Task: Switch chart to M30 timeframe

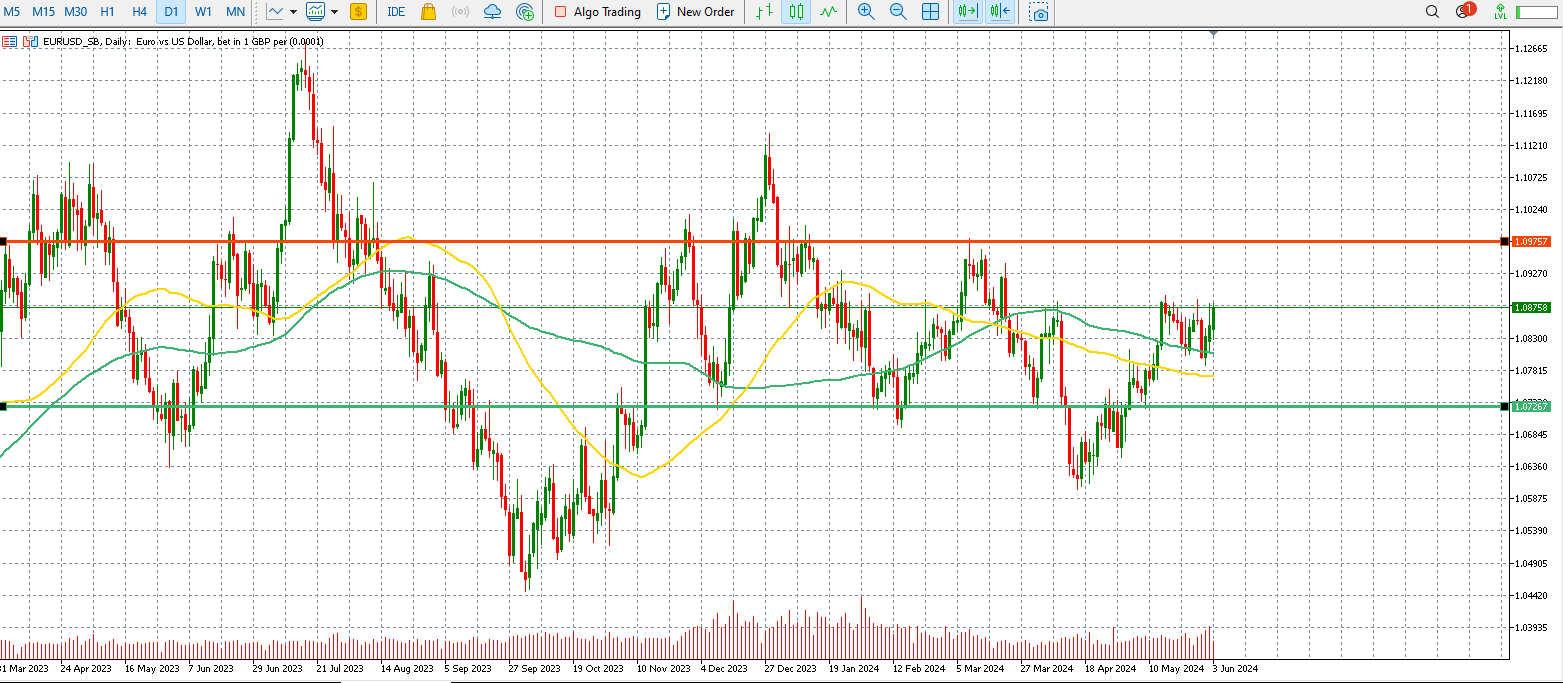Action: [75, 12]
